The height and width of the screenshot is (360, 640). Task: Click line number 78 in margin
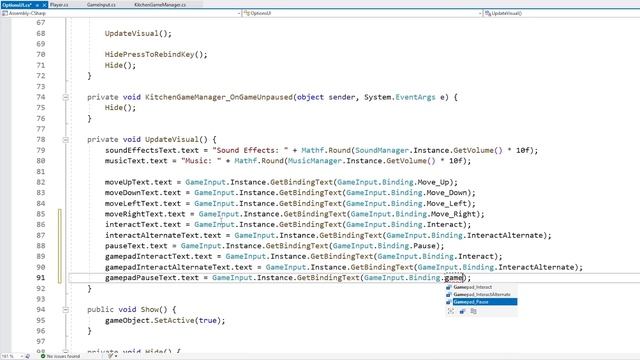(40, 140)
